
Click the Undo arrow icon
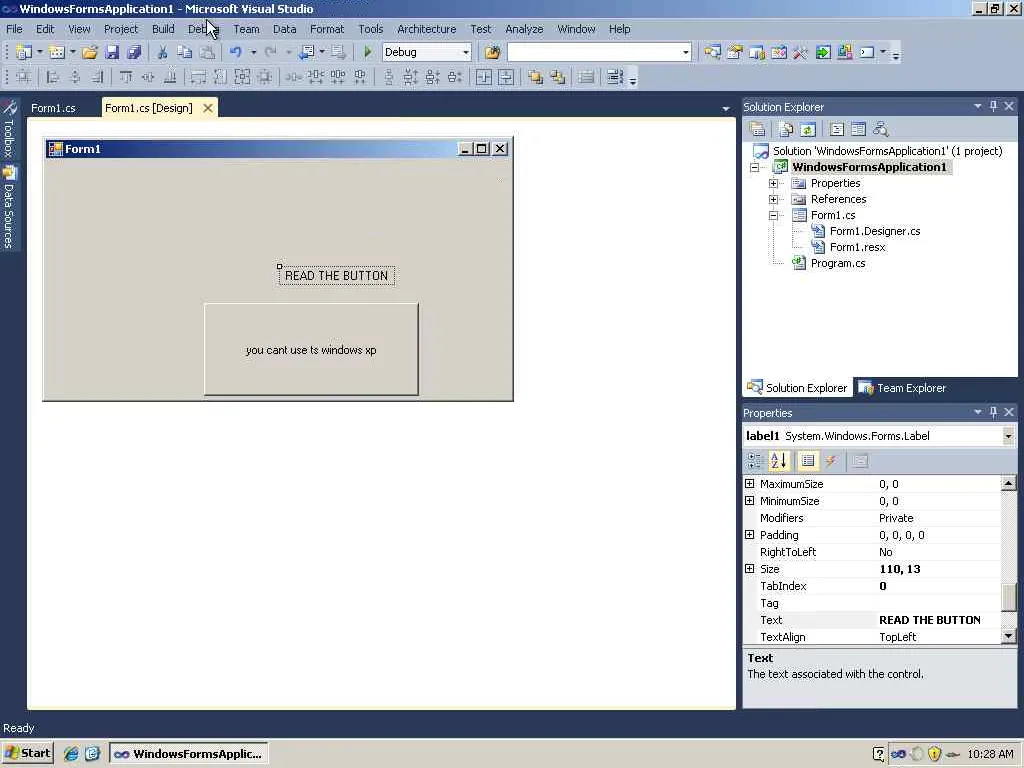click(235, 52)
